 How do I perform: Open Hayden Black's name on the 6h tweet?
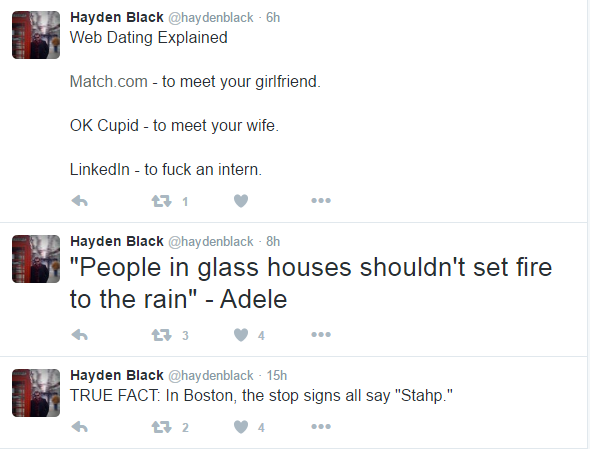[117, 17]
